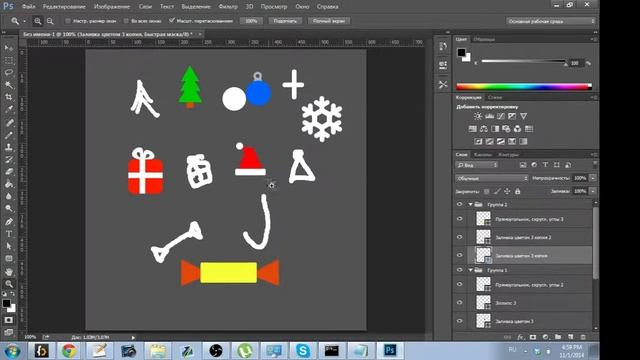This screenshot has height=360, width=640.
Task: Create a new group folder
Action: (558, 337)
